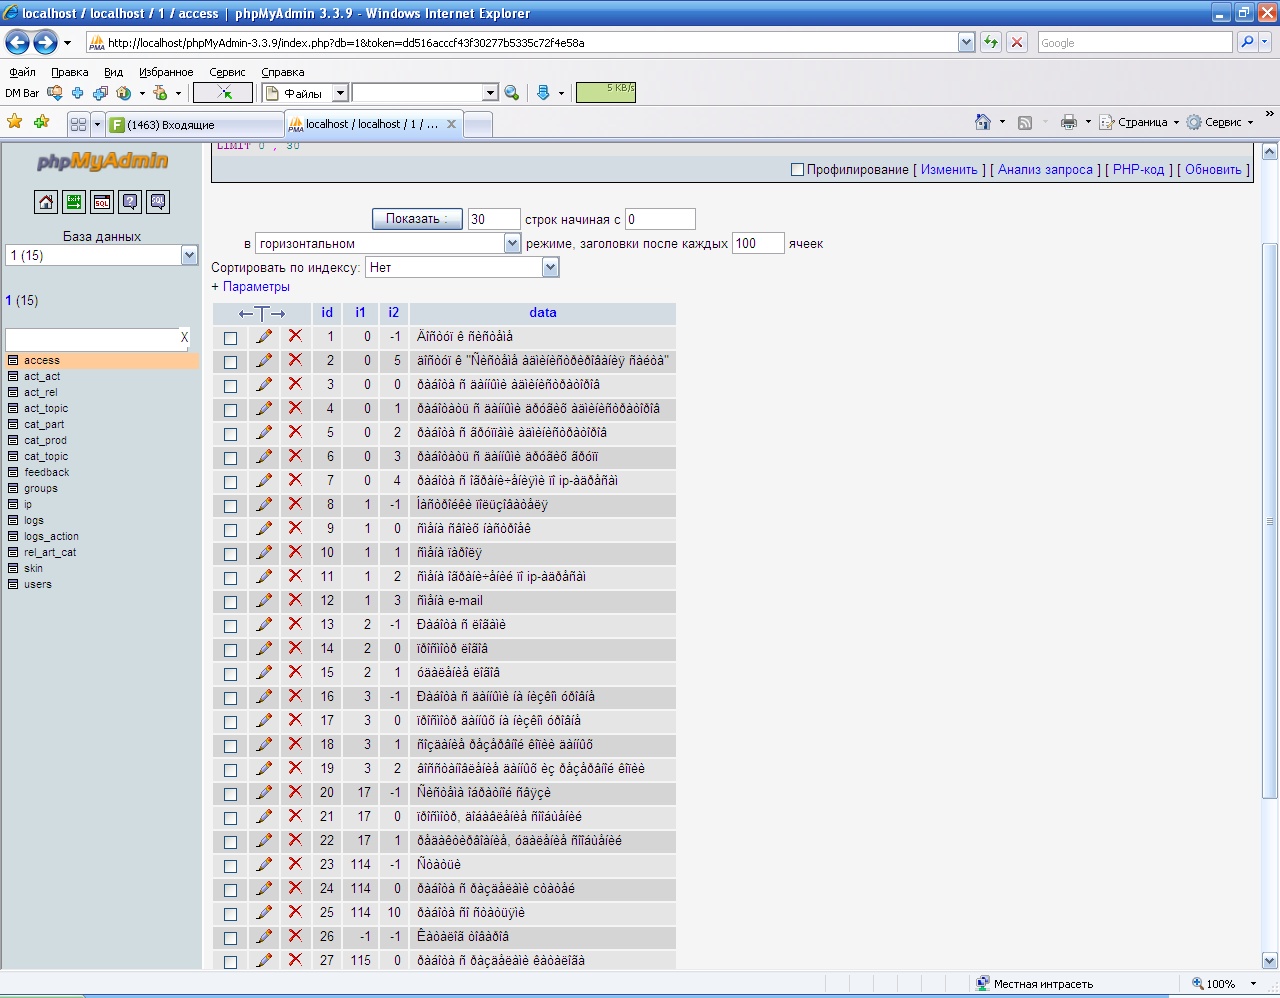Screen dimensions: 1280x998
Task: Open the Файл menu
Action: click(x=22, y=72)
